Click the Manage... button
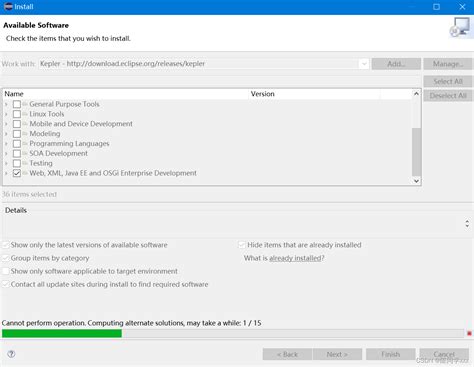474x367 pixels. click(448, 64)
